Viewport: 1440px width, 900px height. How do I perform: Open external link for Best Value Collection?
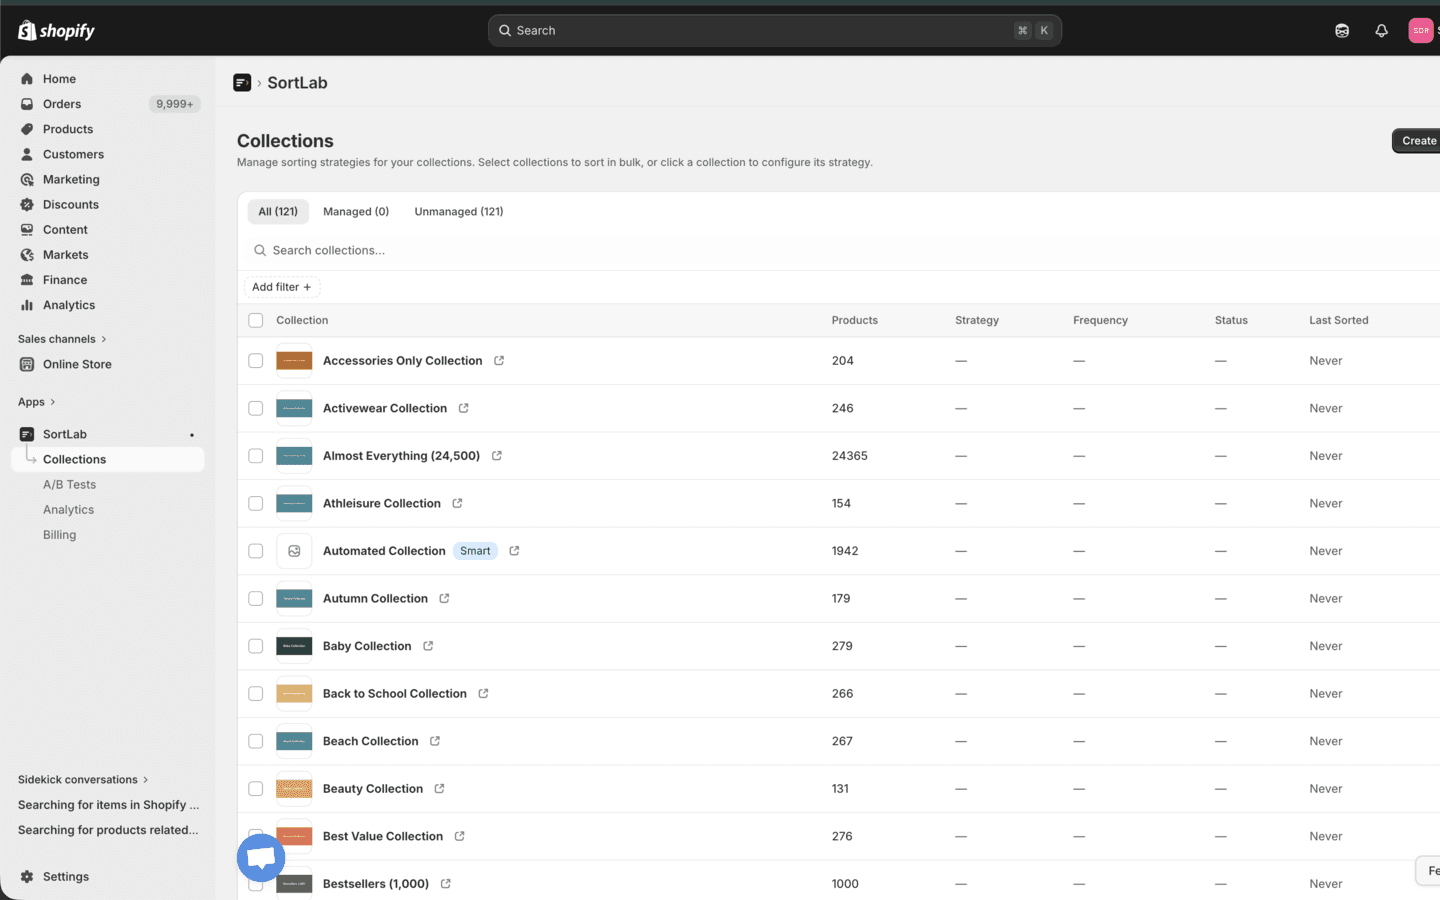tap(459, 836)
